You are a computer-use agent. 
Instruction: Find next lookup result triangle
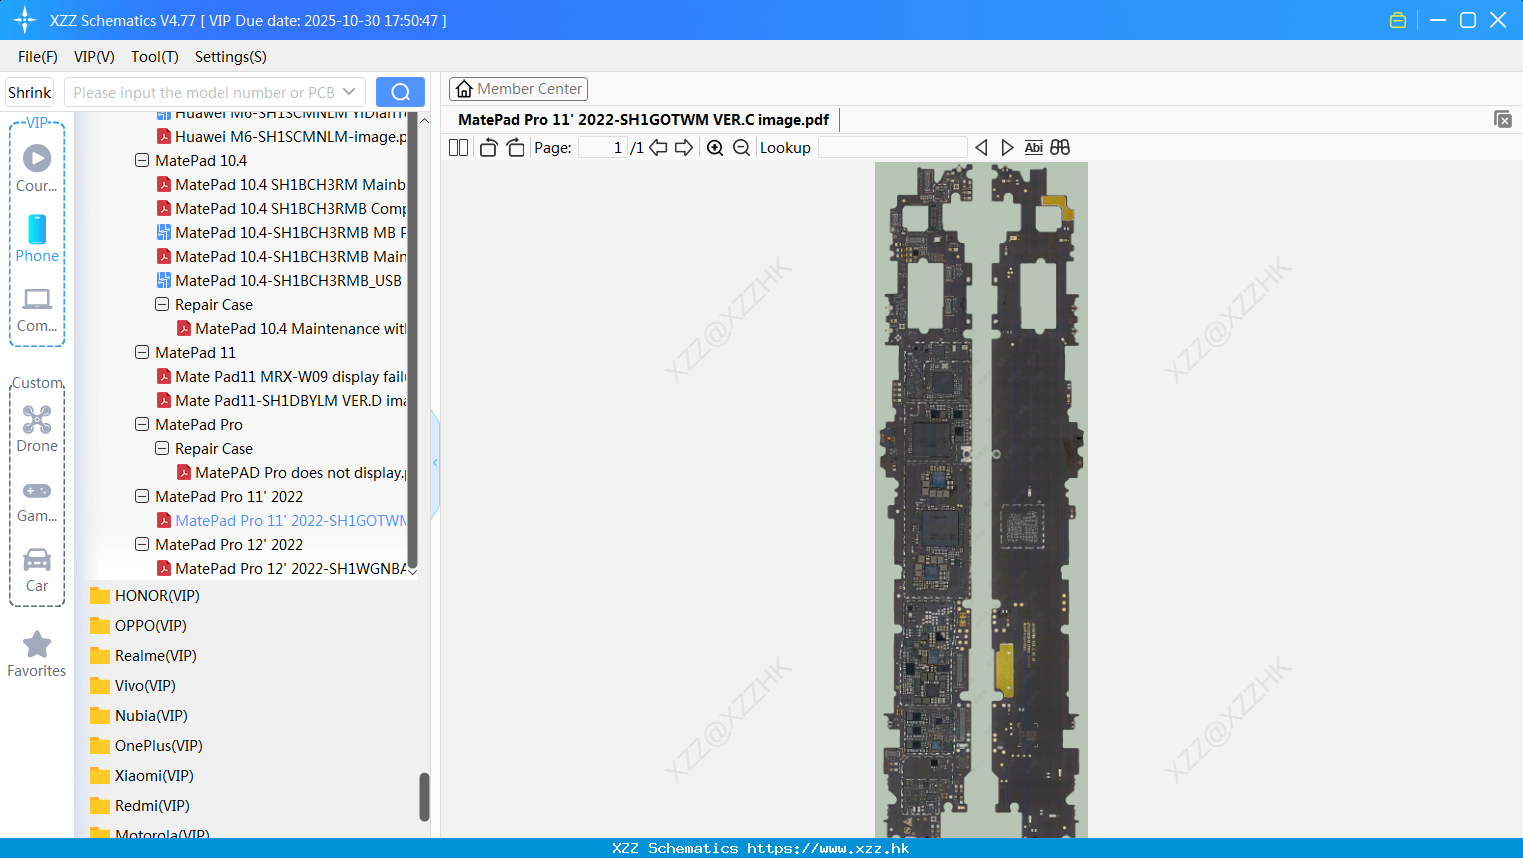click(1007, 148)
